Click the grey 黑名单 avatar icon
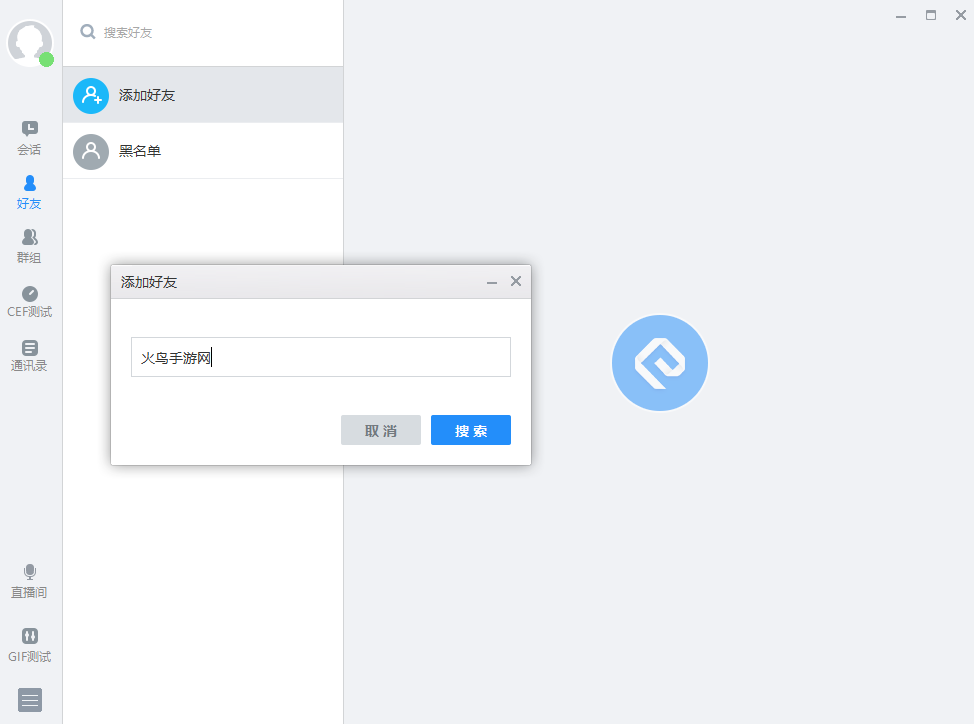974x724 pixels. [x=91, y=152]
